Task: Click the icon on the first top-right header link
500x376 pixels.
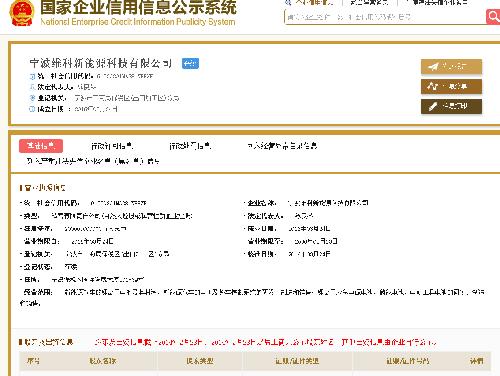Action: click(x=288, y=2)
